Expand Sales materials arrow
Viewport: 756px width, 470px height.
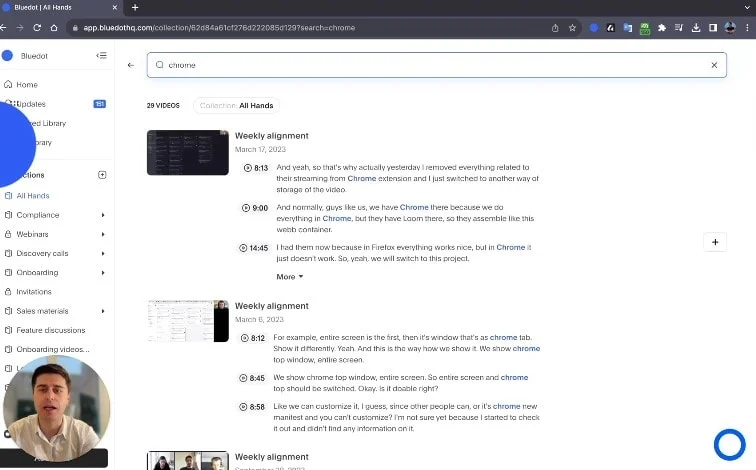(x=103, y=311)
